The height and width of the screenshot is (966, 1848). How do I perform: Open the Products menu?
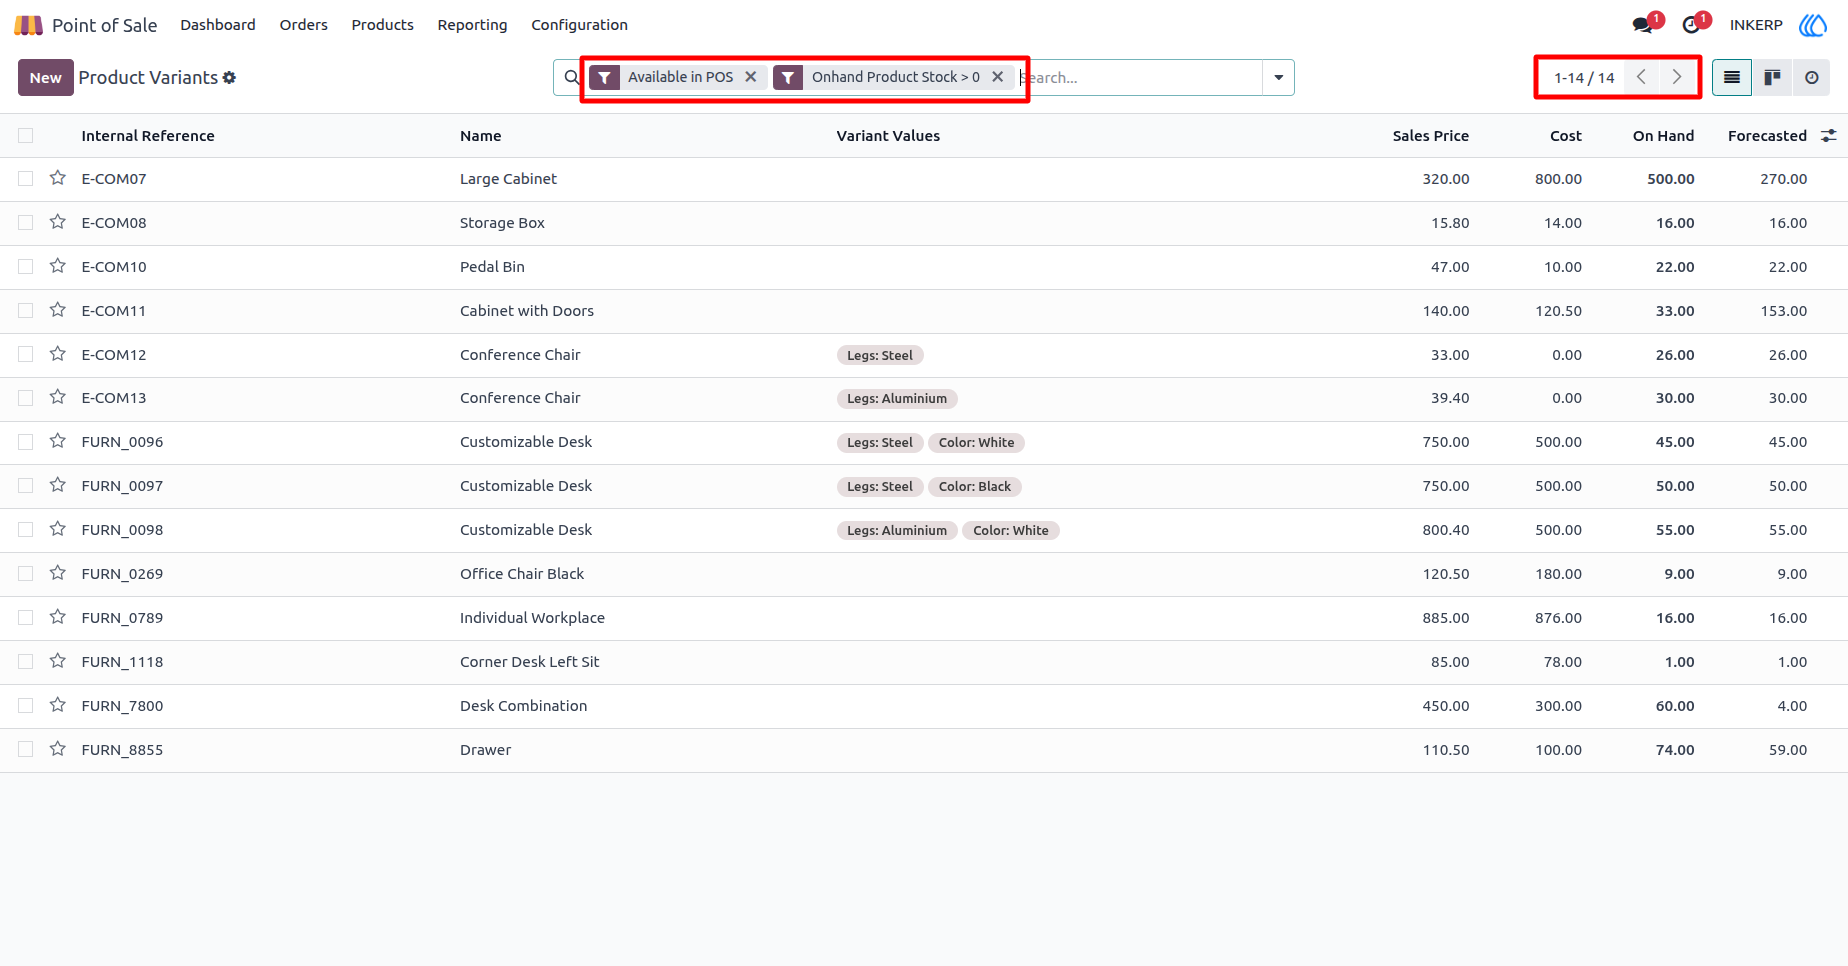pyautogui.click(x=382, y=25)
